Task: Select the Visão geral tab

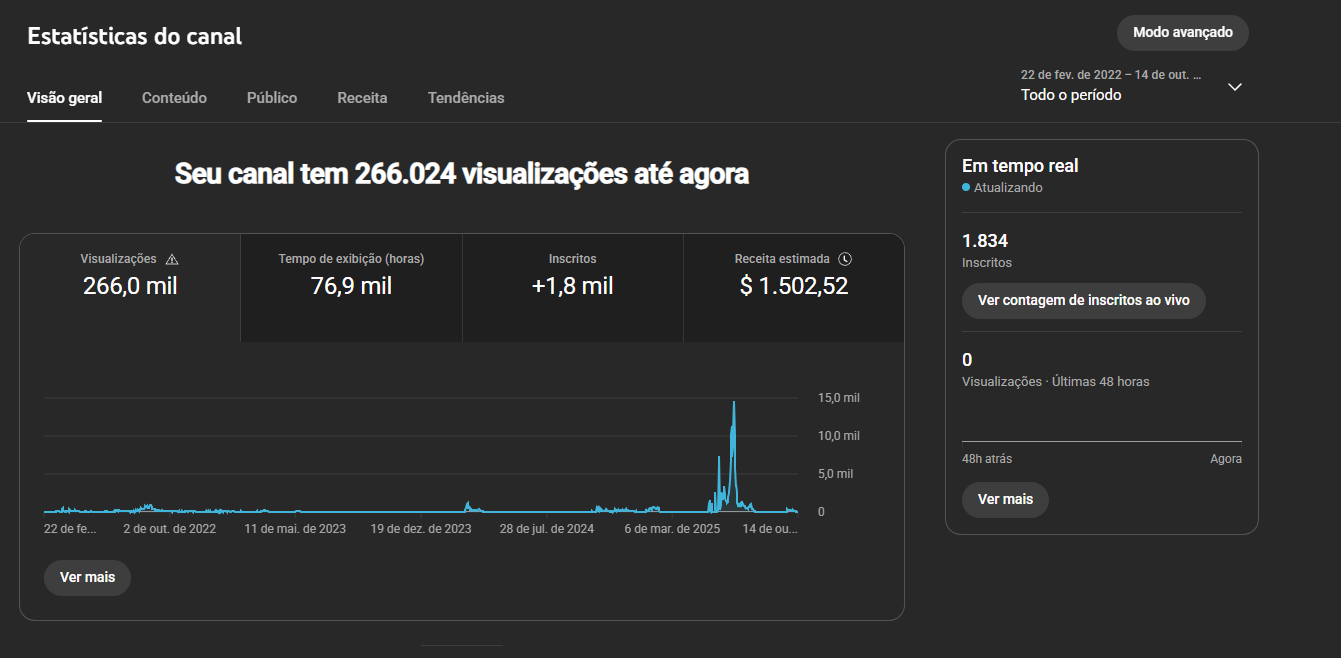Action: tap(64, 98)
